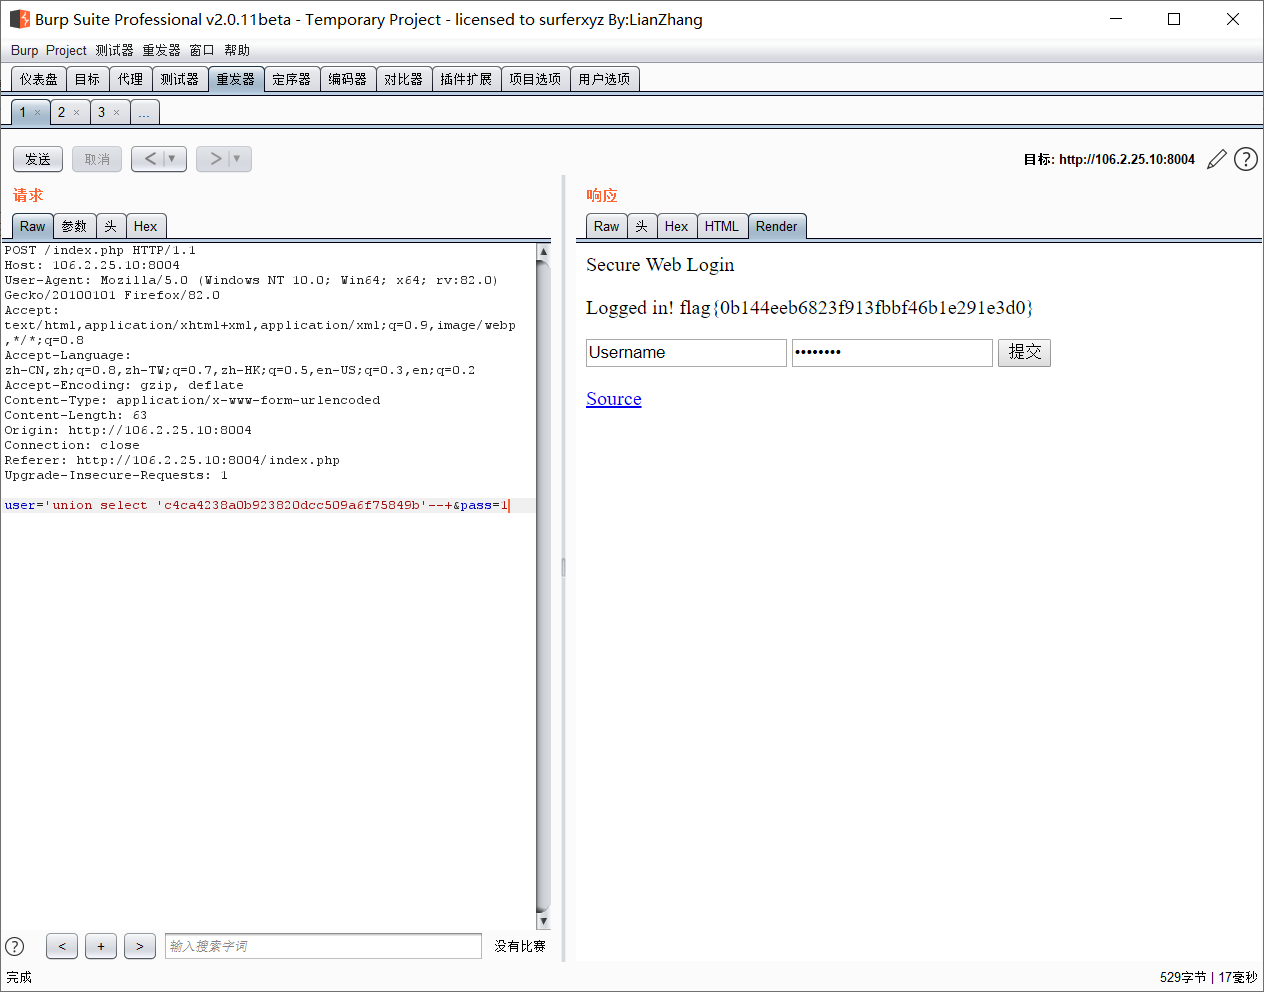Switch to the 测试器 intruder tab
This screenshot has height=992, width=1264.
(180, 79)
